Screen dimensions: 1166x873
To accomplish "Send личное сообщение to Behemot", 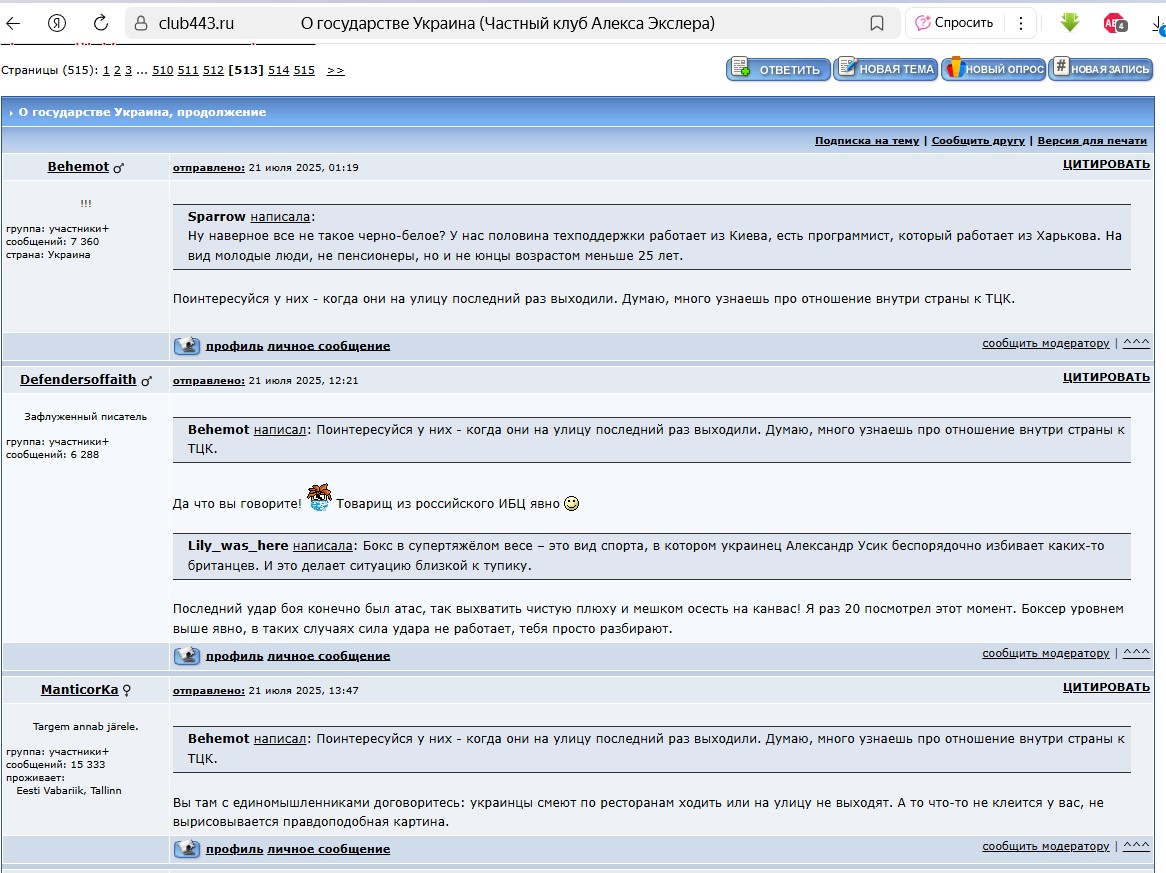I will (329, 346).
